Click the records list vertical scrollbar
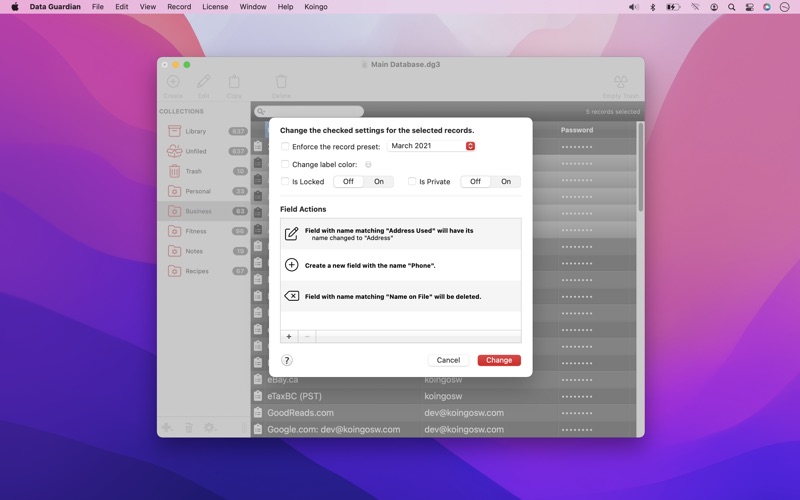This screenshot has height=500, width=800. pyautogui.click(x=641, y=167)
